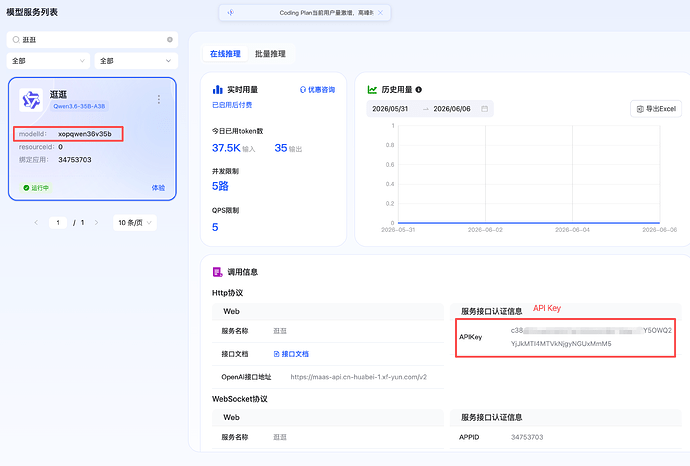Viewport: 690px width, 466px height.
Task: Switch to the 批量推理 tab
Action: [270, 54]
